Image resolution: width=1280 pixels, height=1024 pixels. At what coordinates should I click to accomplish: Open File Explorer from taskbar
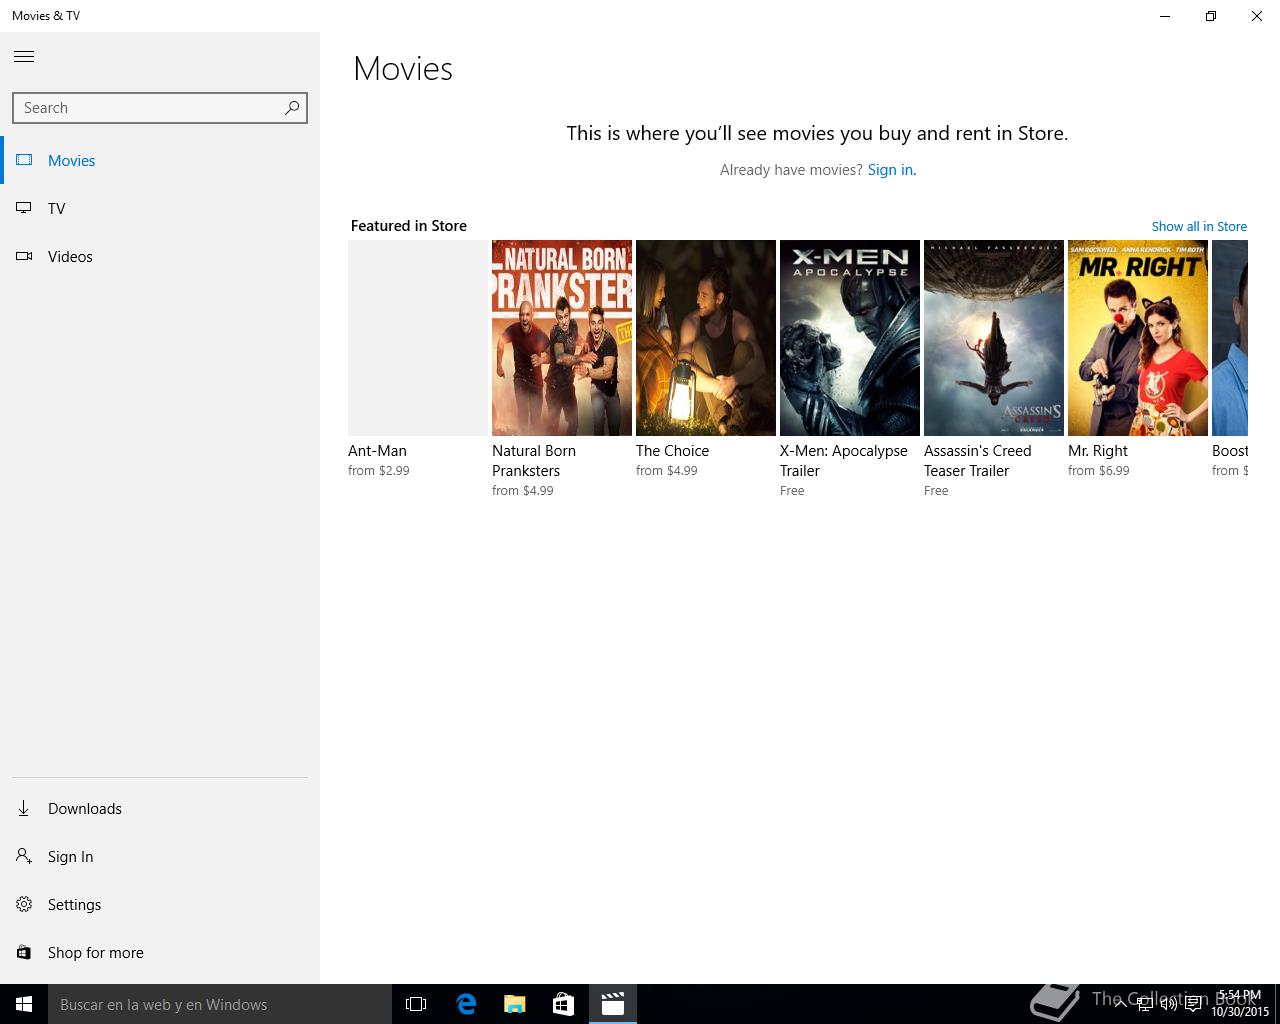pos(515,1004)
